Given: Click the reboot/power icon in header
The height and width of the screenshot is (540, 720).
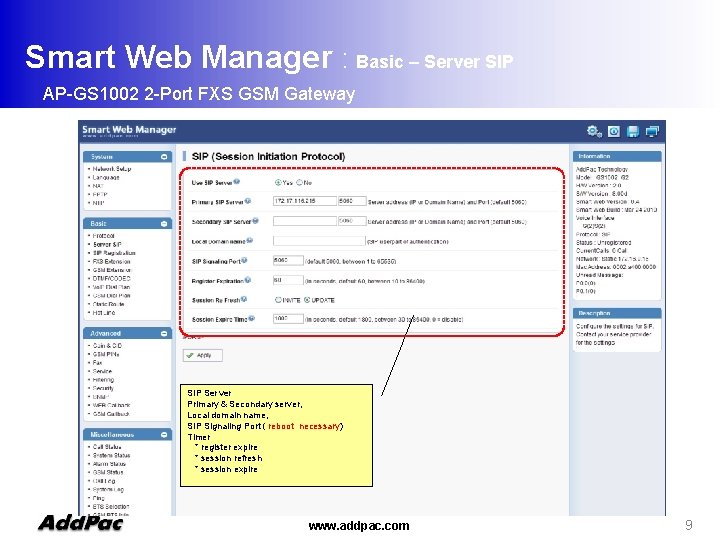Looking at the screenshot, I should tap(614, 132).
